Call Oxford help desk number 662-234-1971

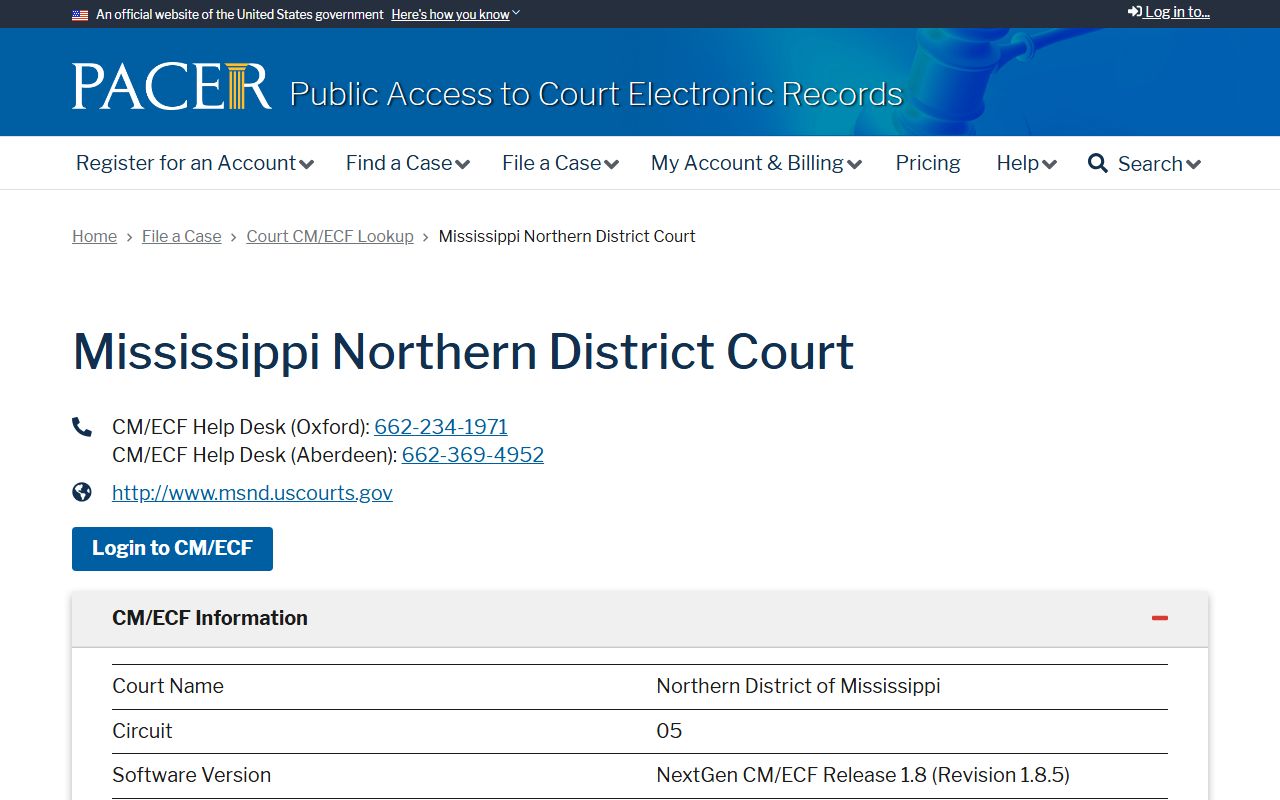(441, 427)
